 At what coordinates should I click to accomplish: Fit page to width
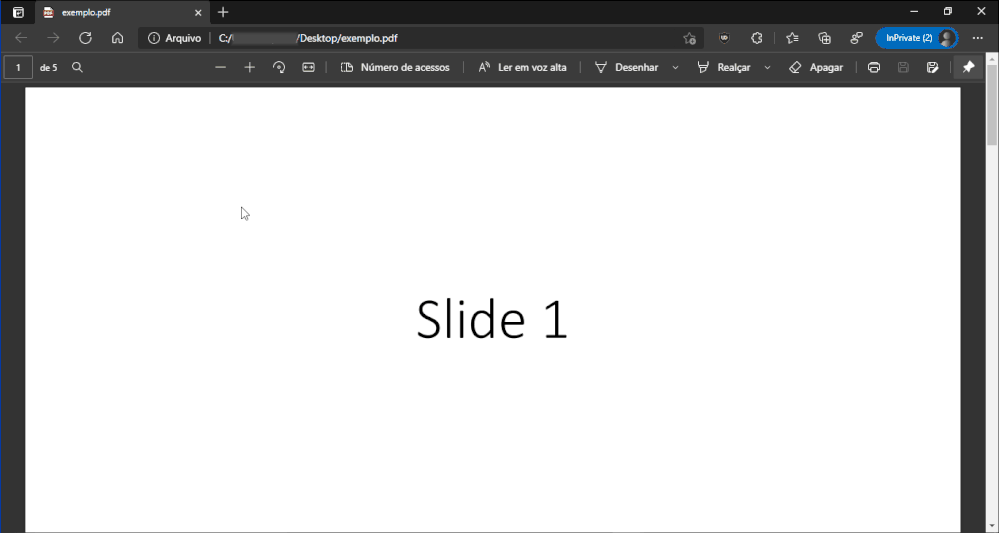coord(308,68)
